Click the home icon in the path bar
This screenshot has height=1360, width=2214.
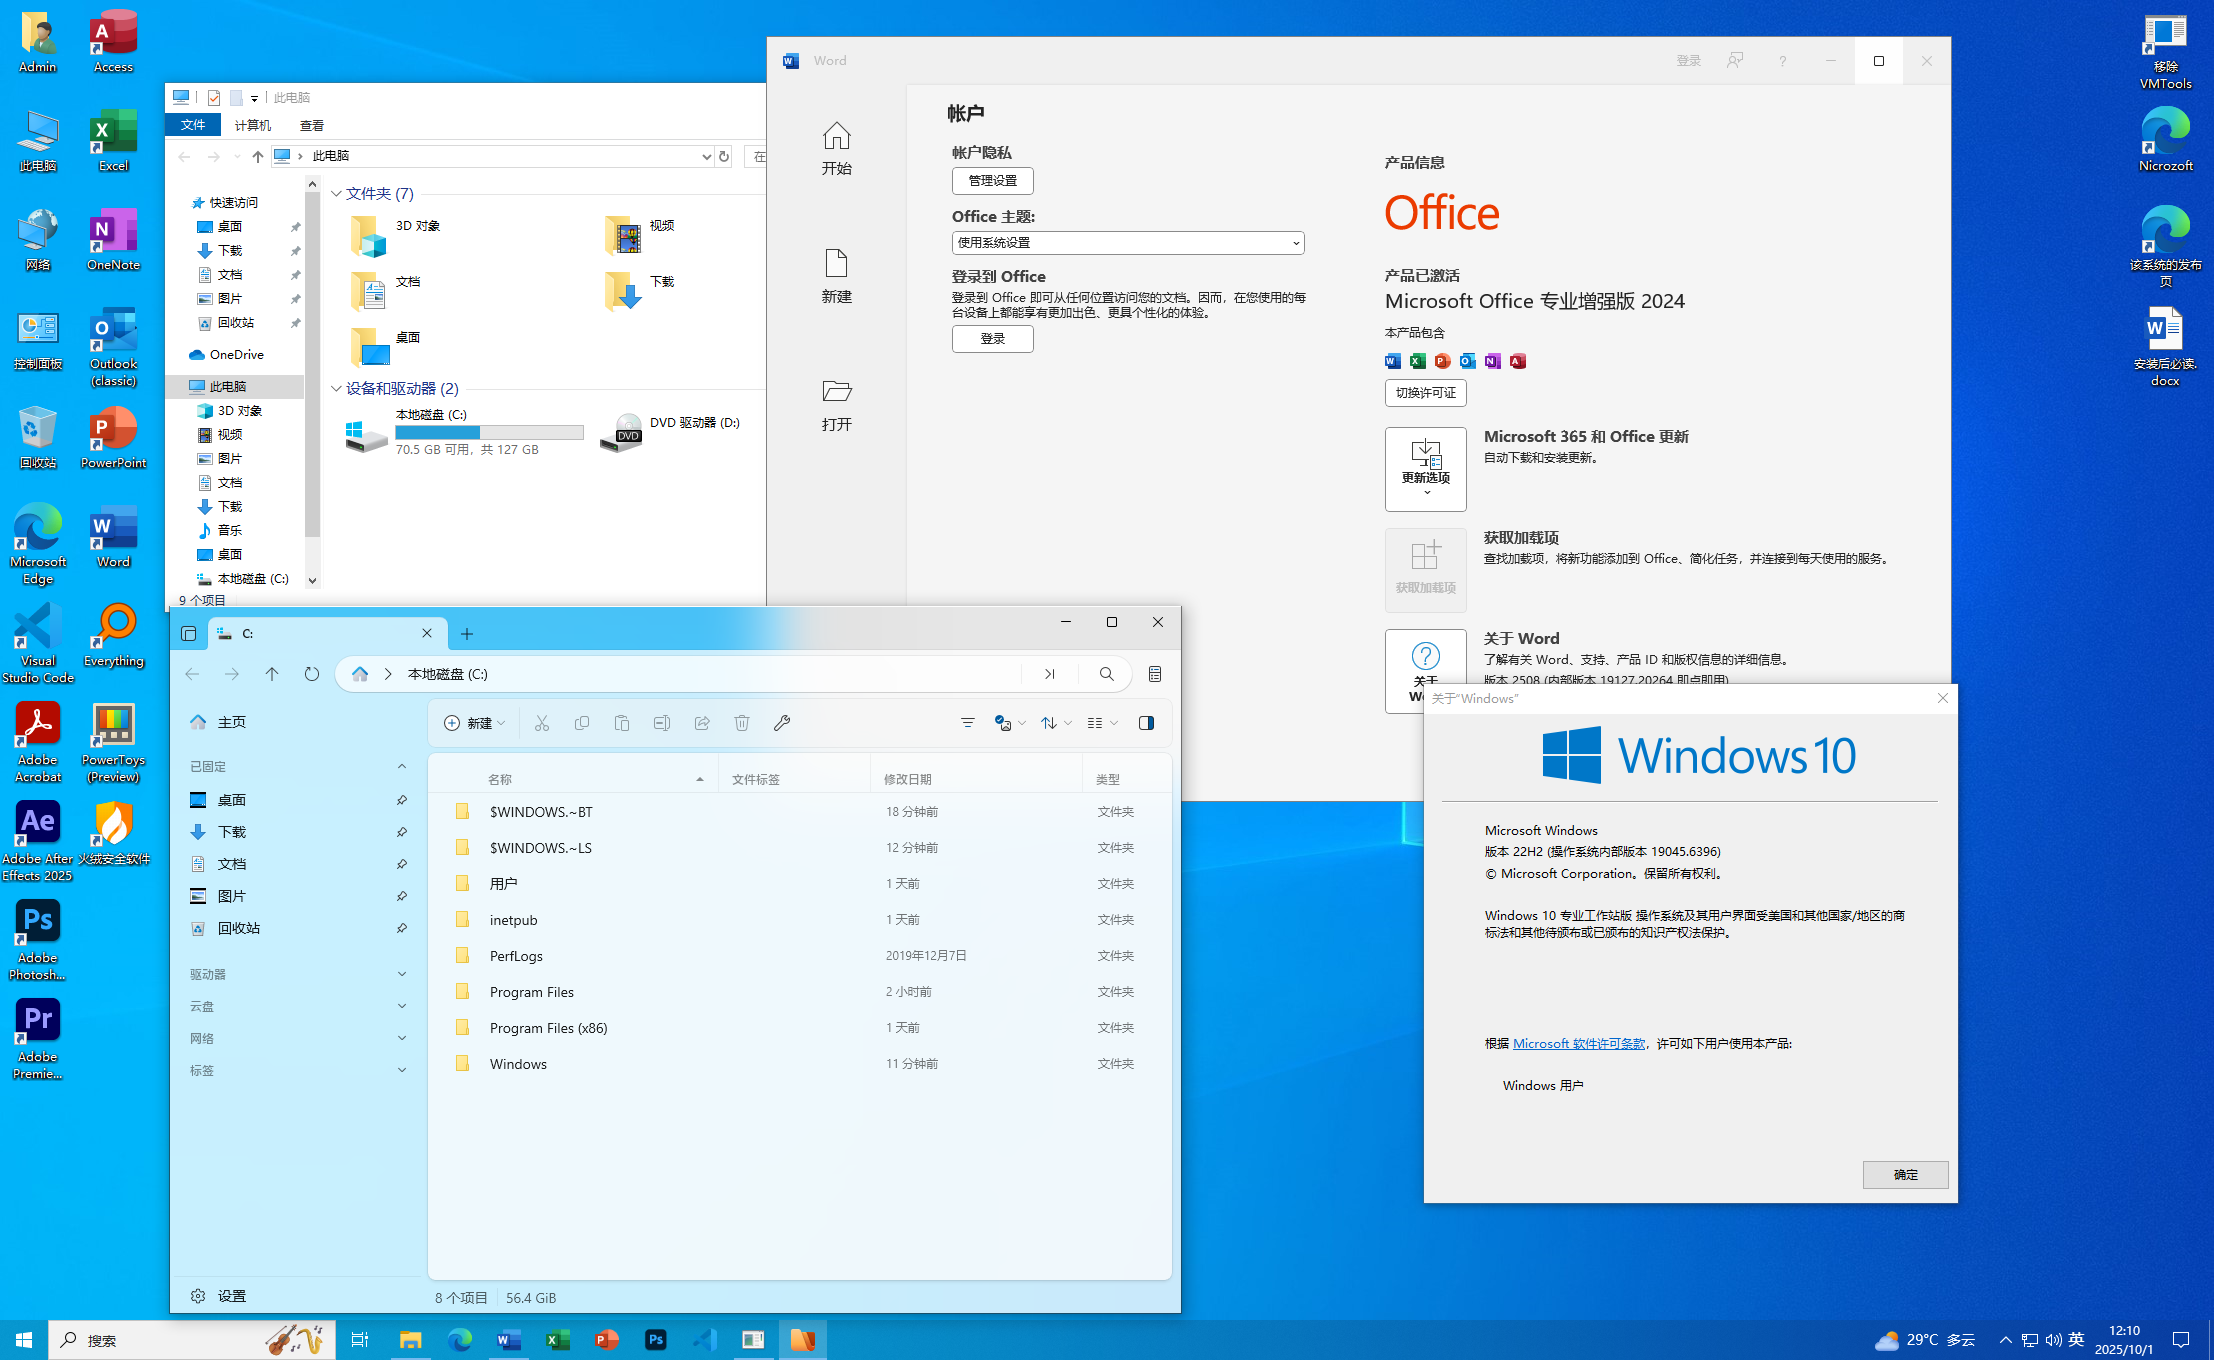point(360,674)
